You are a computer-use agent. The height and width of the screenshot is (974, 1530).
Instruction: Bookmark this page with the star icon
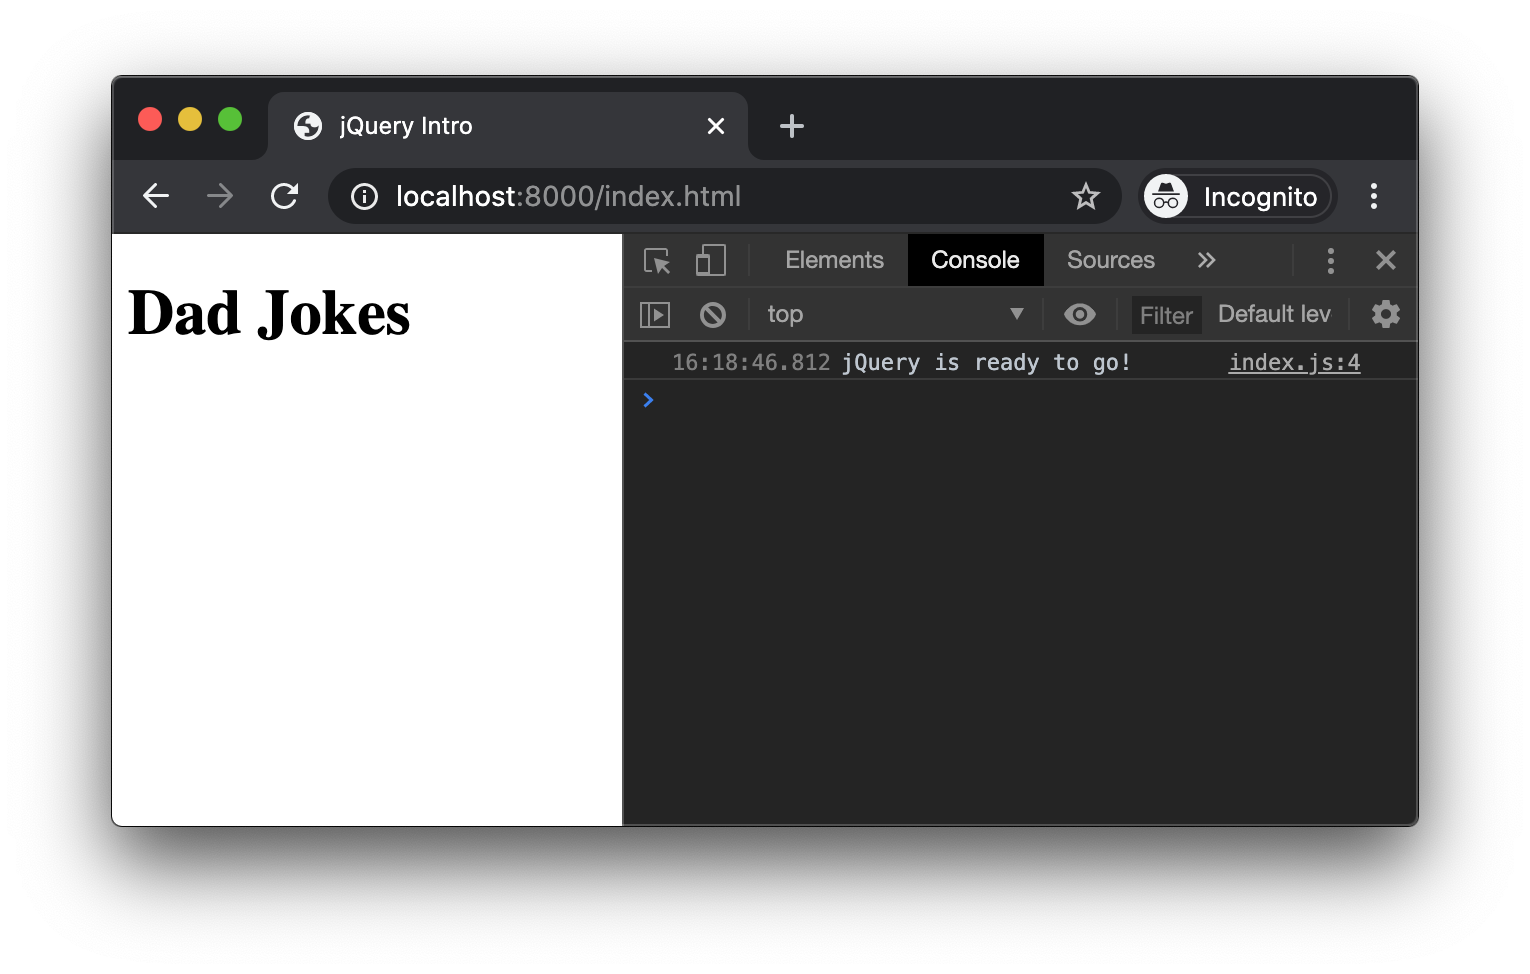[1085, 196]
